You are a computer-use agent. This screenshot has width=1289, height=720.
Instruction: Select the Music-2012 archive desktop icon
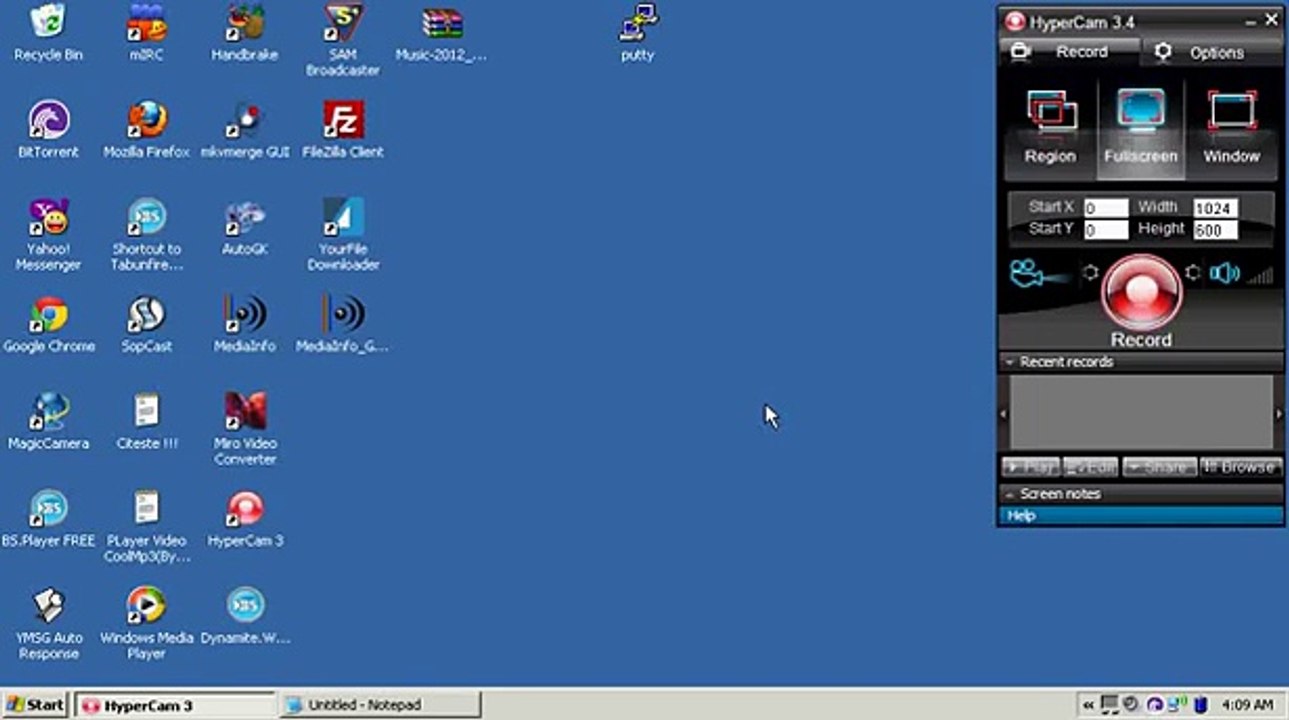coord(441,32)
